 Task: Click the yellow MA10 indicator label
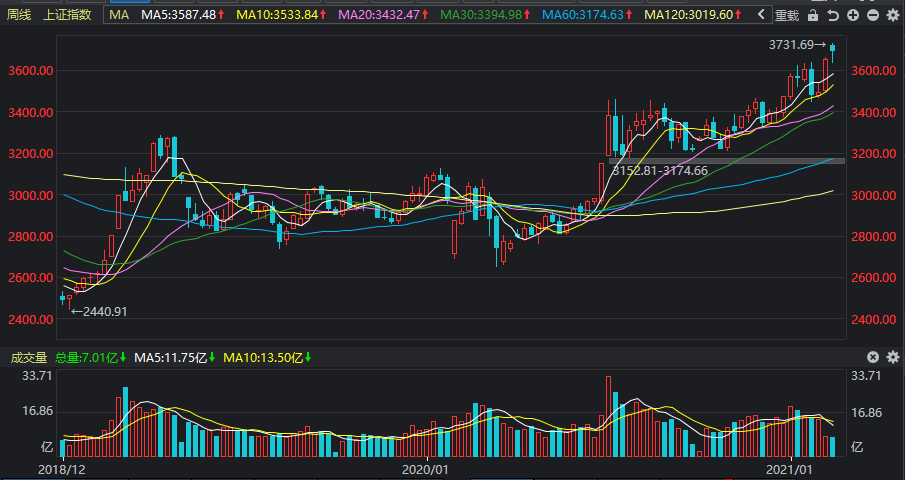click(285, 15)
